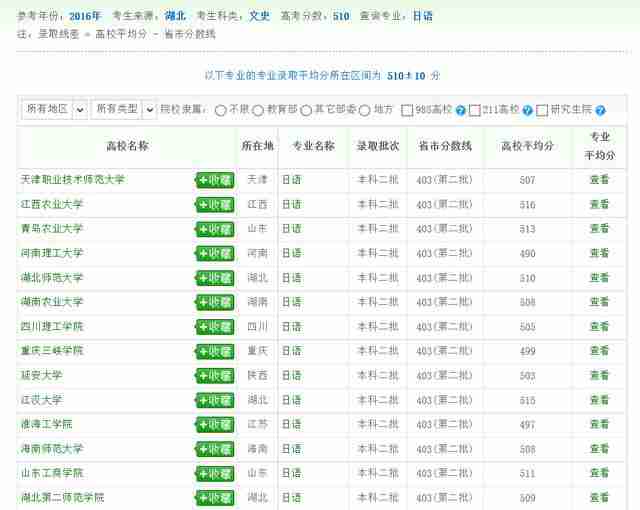Image resolution: width=640 pixels, height=510 pixels.
Task: Open help icon next to 研究生院
Action: point(600,110)
